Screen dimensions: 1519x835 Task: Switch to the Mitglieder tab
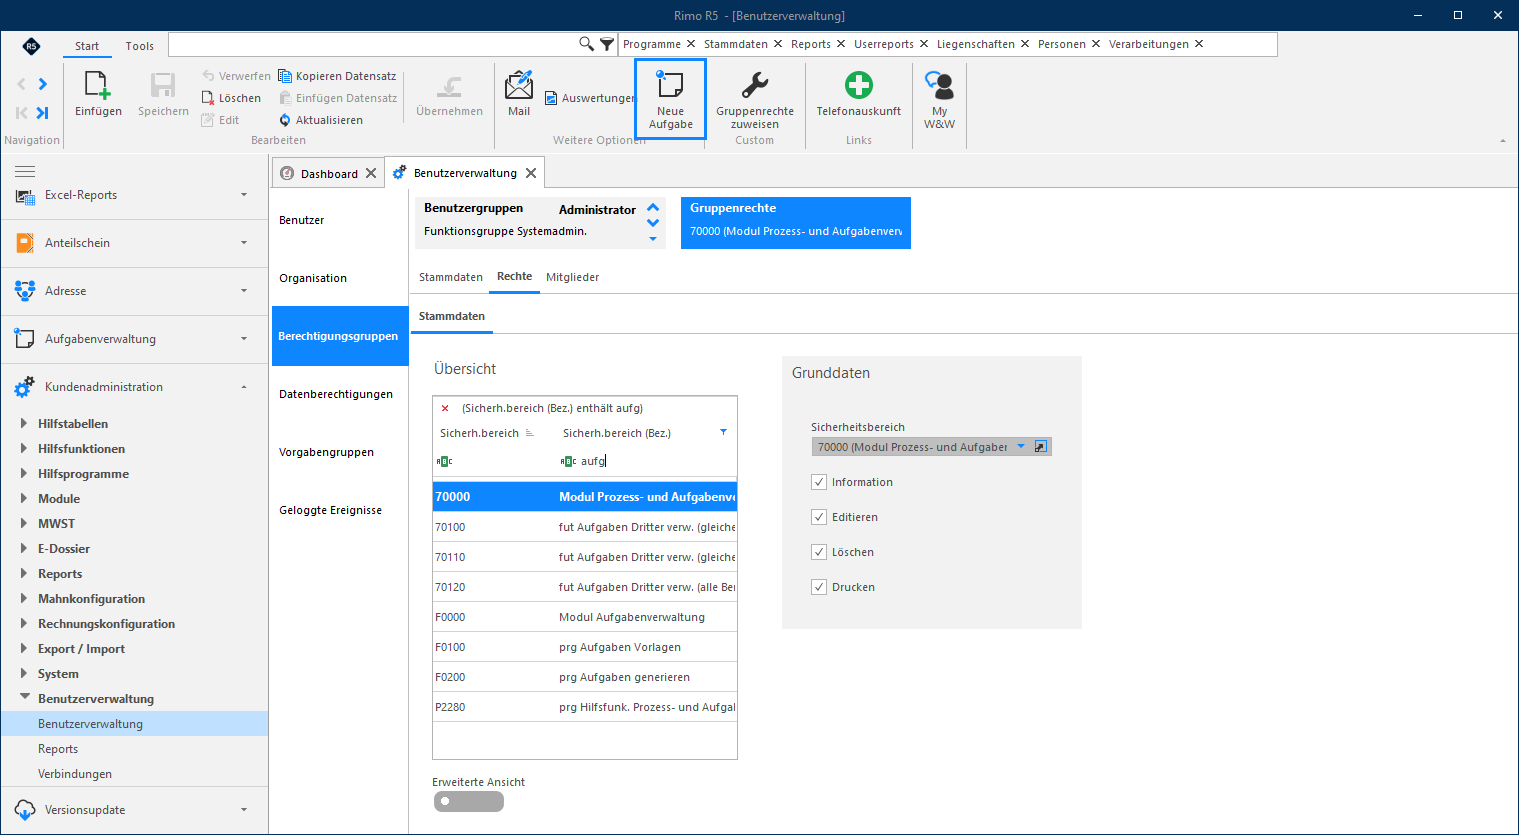click(572, 277)
